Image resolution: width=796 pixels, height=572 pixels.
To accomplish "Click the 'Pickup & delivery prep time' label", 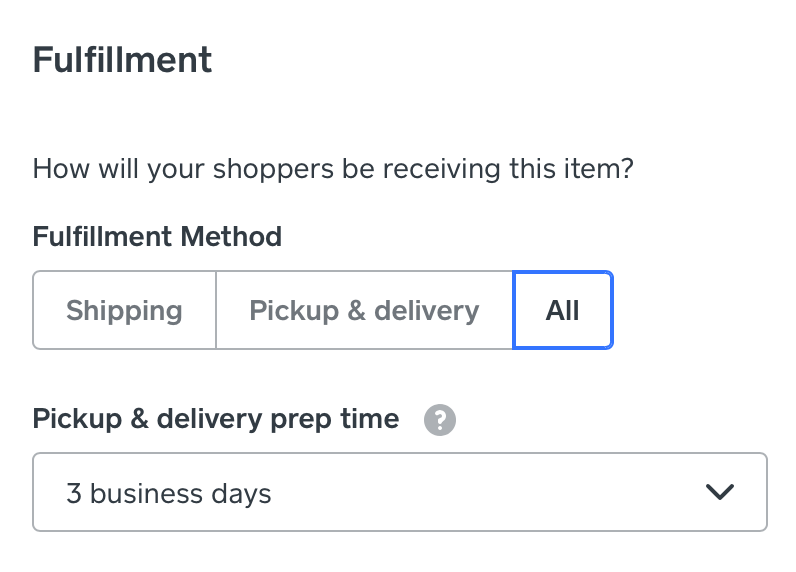I will [x=216, y=419].
